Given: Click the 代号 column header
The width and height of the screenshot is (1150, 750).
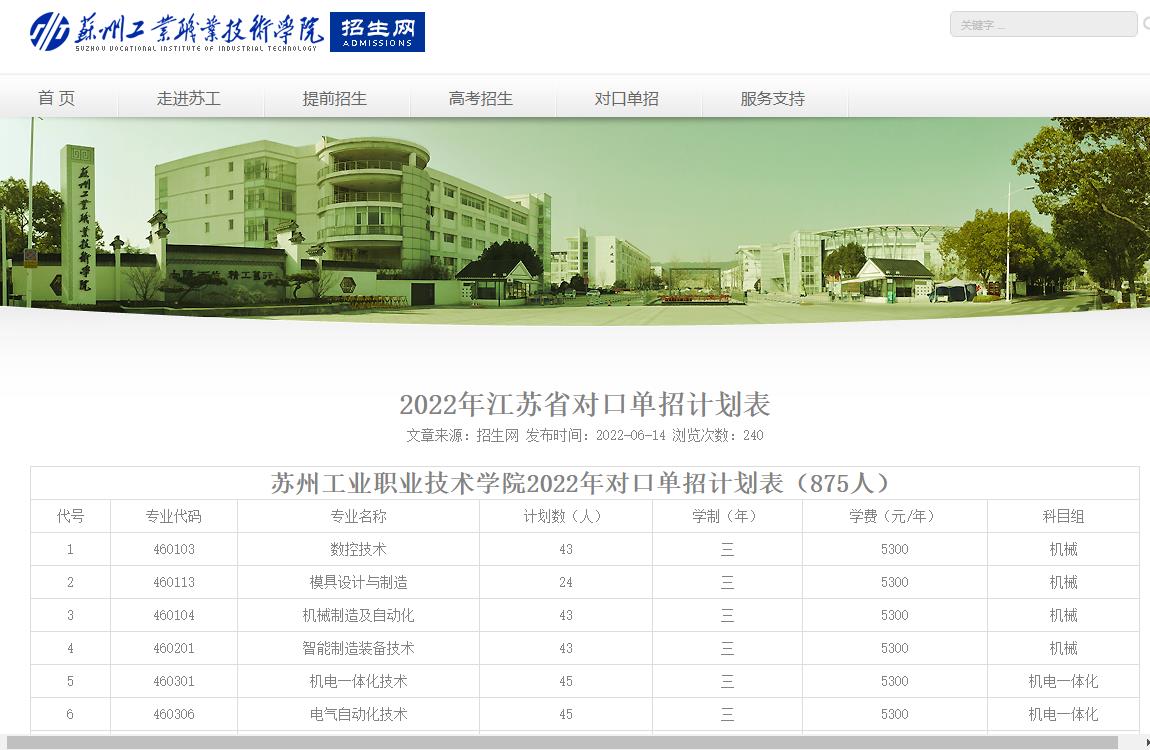Looking at the screenshot, I should tap(70, 516).
